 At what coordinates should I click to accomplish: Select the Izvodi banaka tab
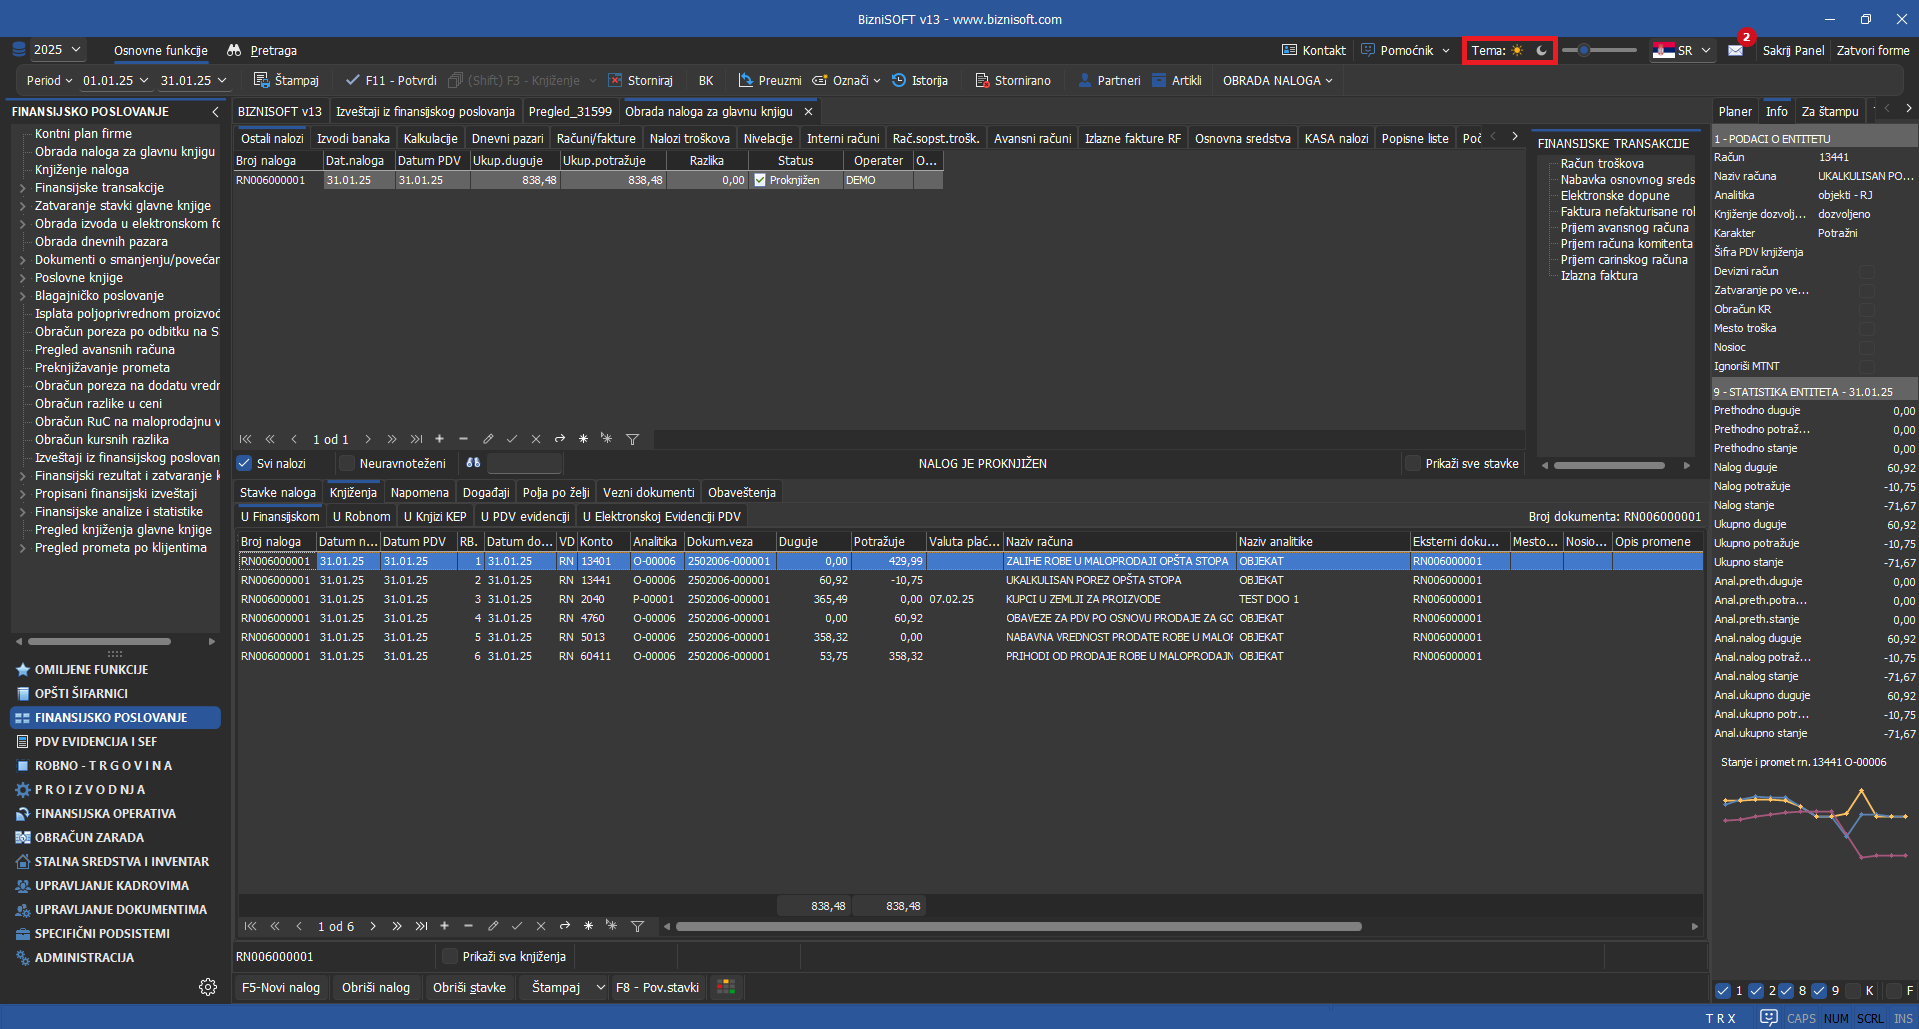coord(353,138)
